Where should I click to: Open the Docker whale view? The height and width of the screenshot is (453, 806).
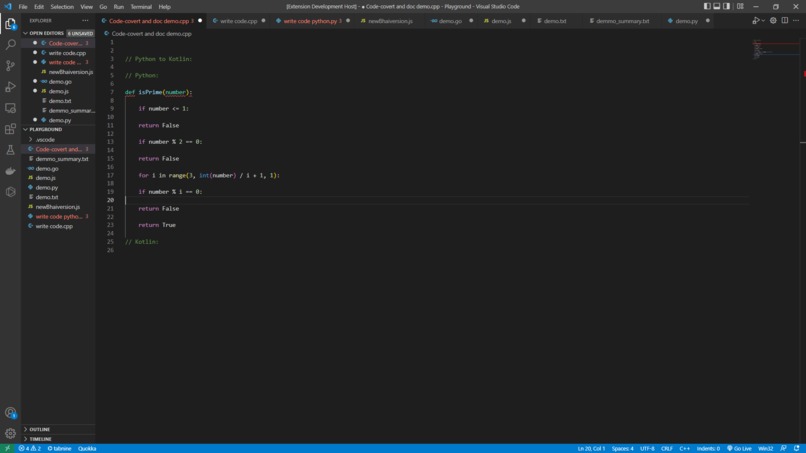[x=10, y=171]
